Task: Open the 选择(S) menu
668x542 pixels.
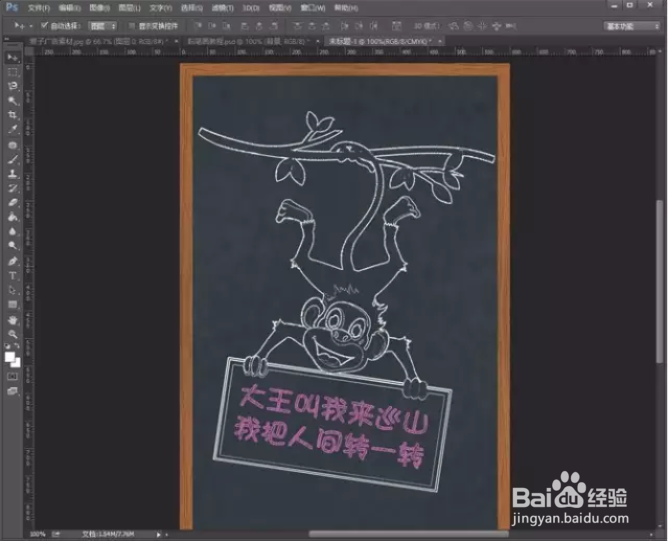Action: tap(192, 8)
